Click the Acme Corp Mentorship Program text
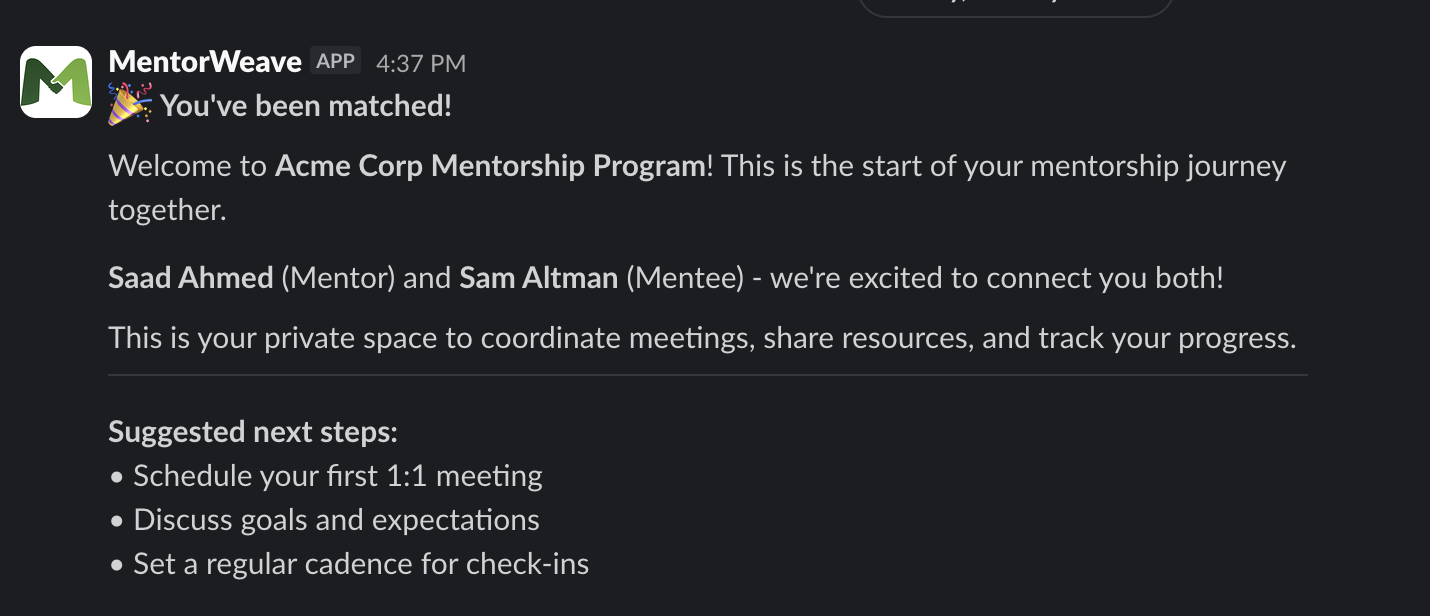This screenshot has height=616, width=1430. 488,166
